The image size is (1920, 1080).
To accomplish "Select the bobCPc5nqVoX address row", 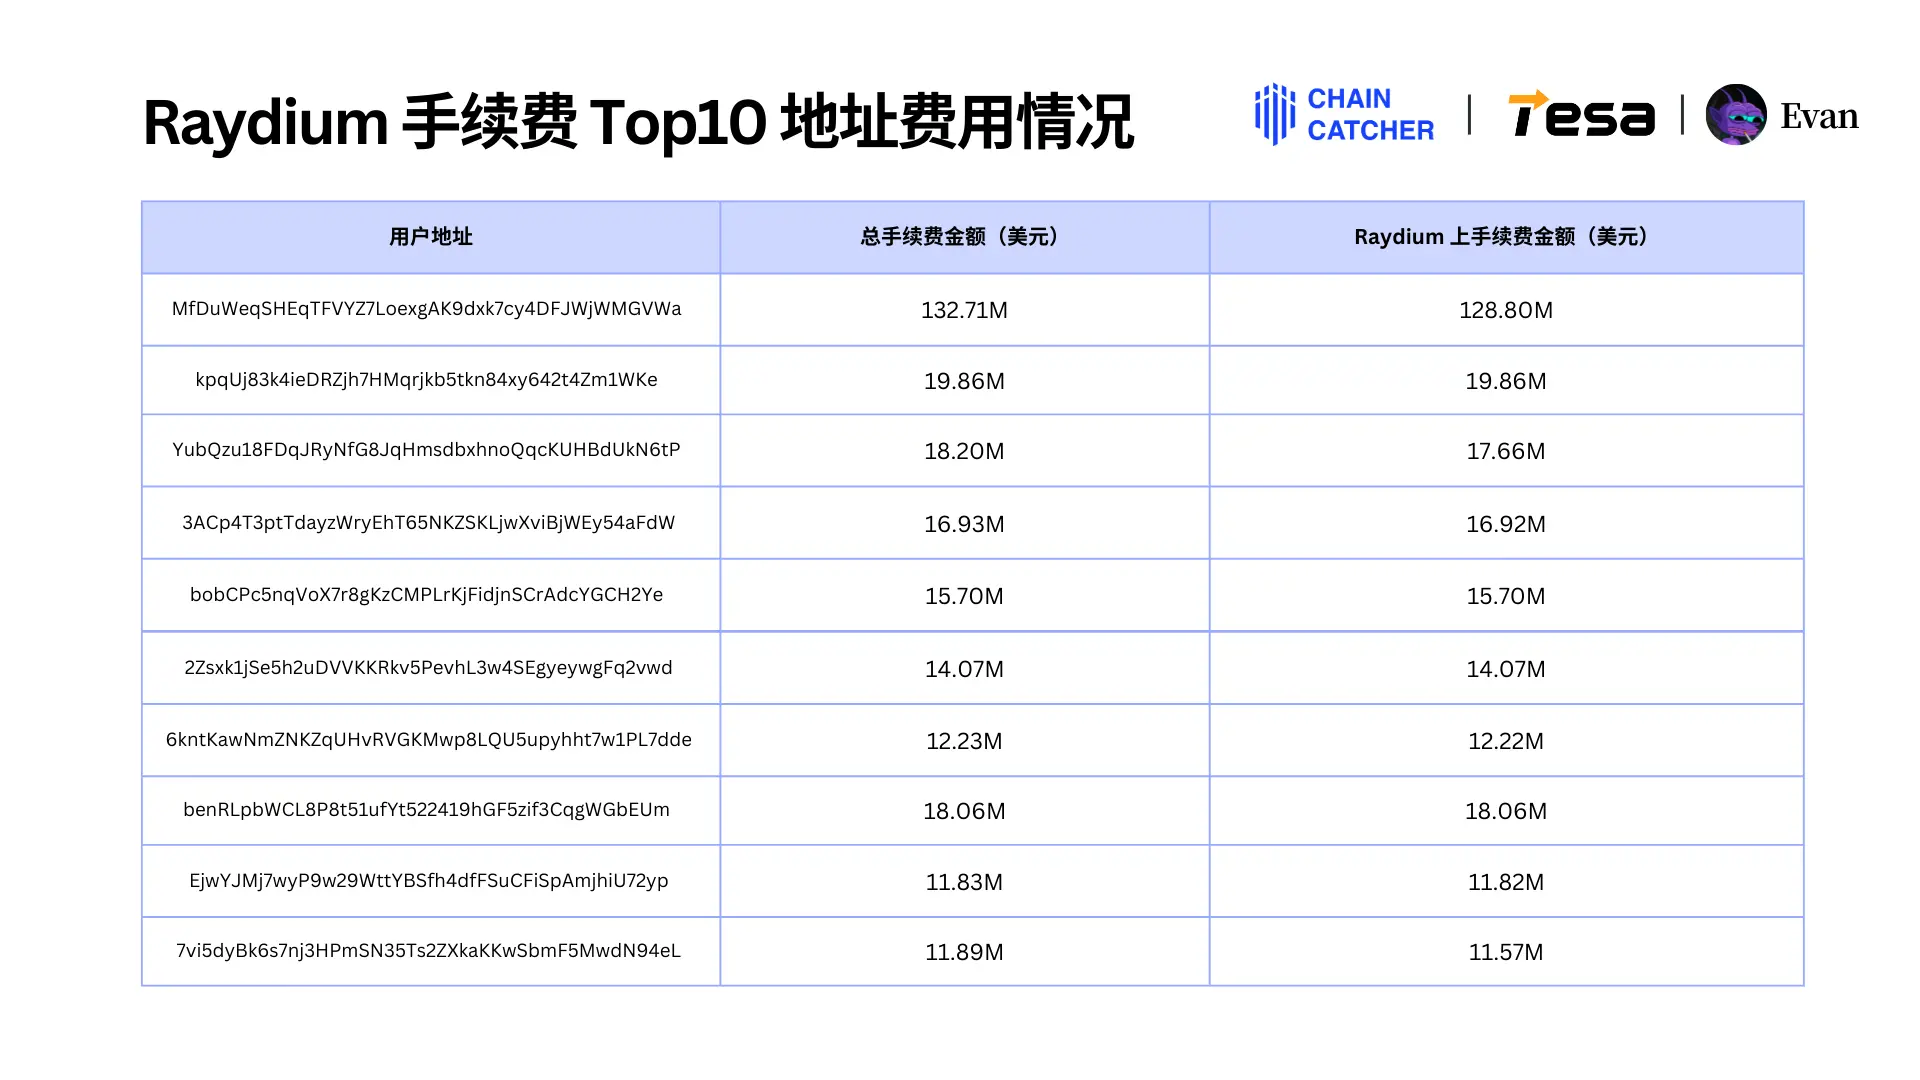I will coord(430,595).
